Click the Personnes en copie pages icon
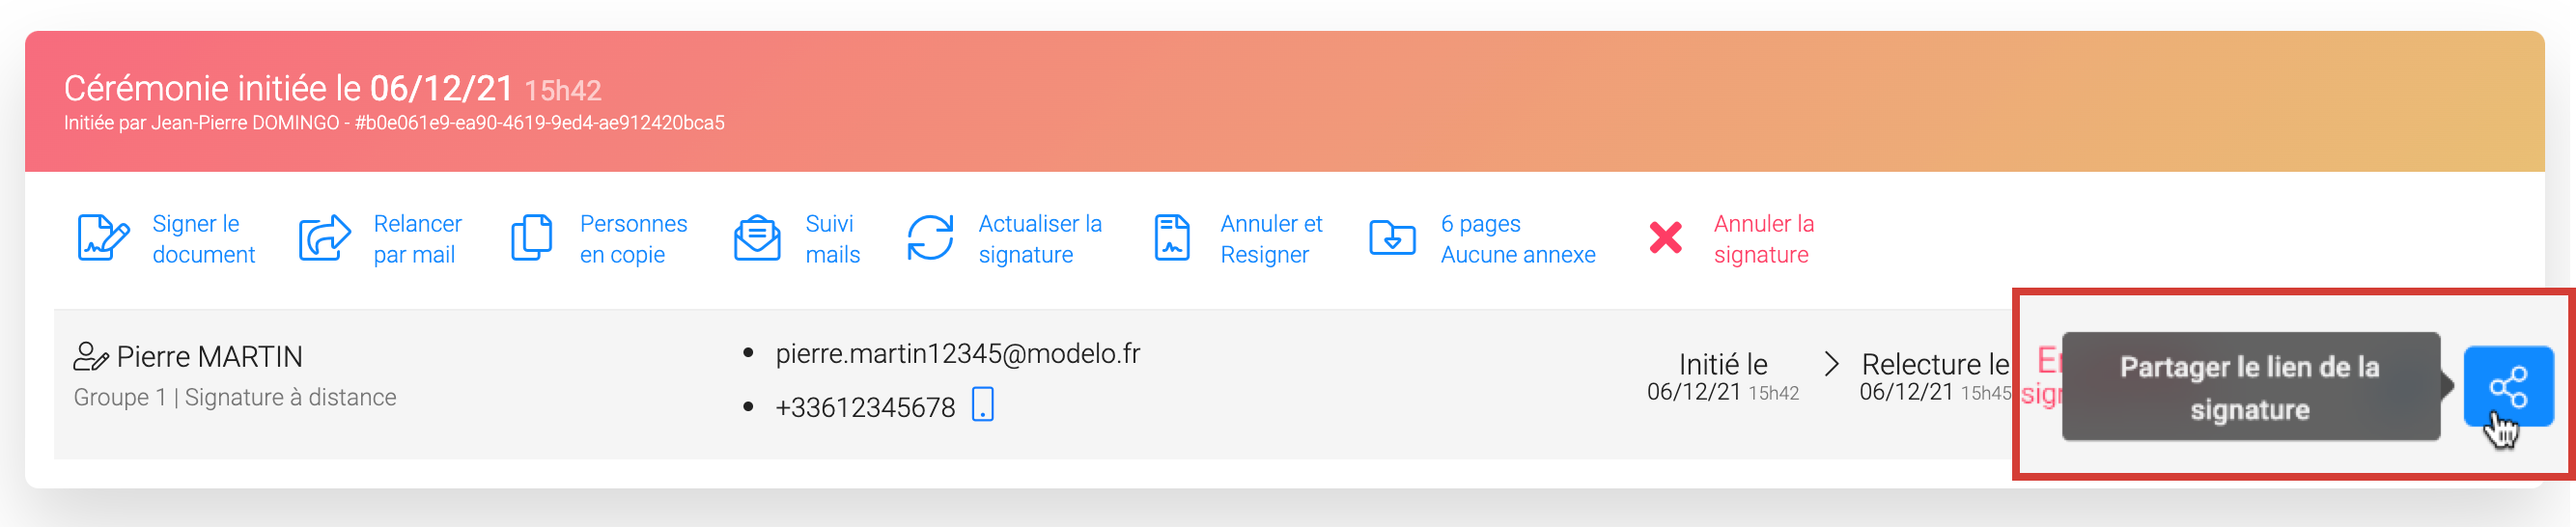Viewport: 2576px width, 527px height. (531, 238)
